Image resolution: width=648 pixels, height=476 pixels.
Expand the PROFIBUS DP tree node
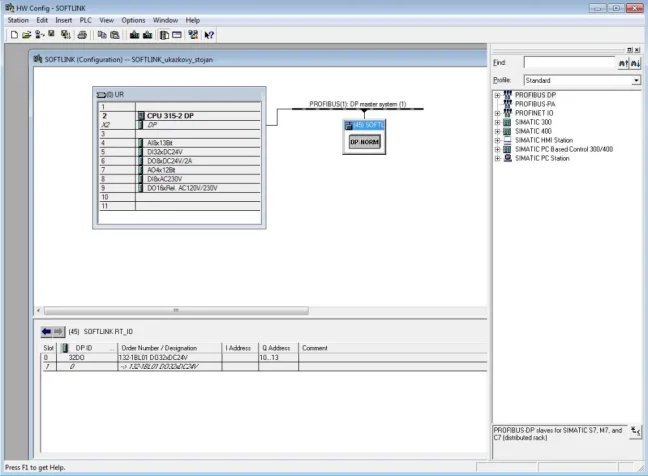[498, 96]
